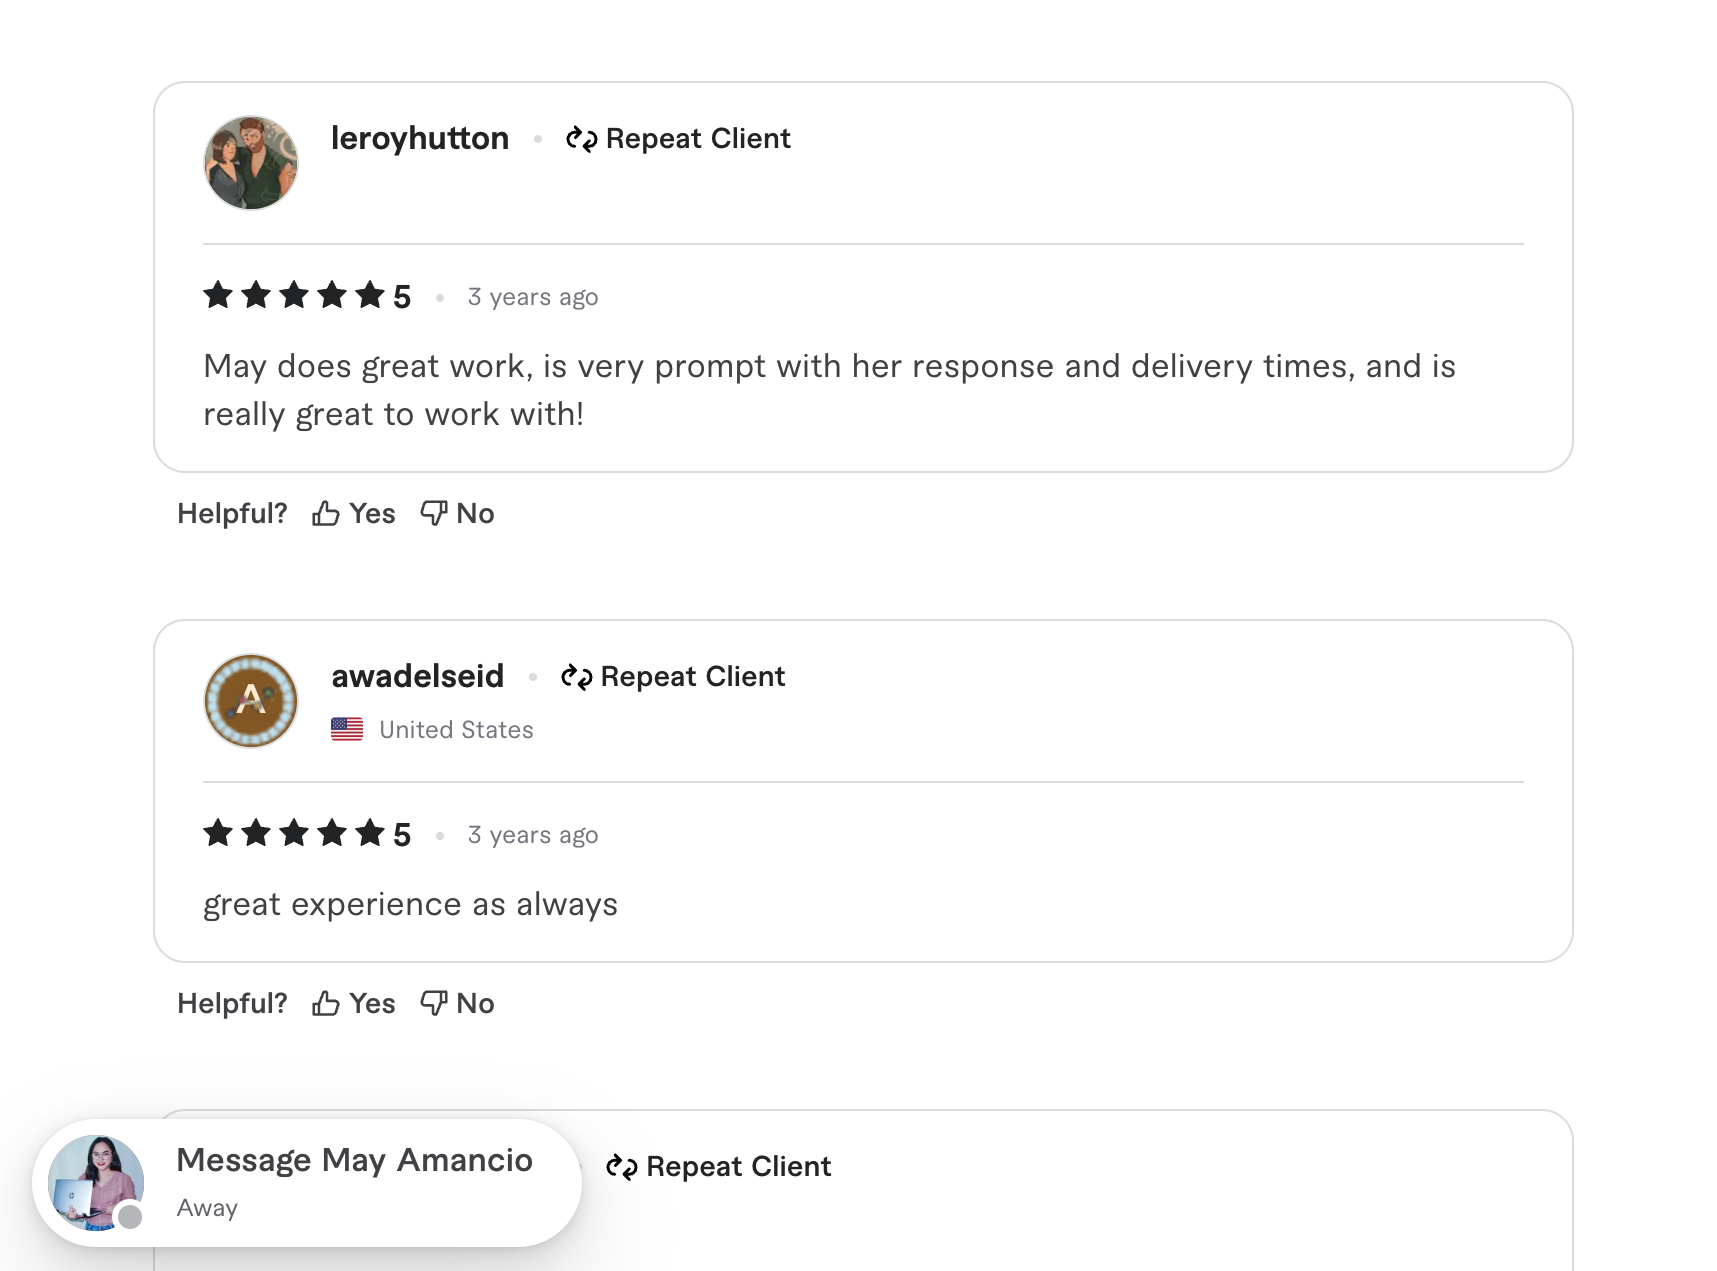Click leroyhutton's profile avatar

coord(251,163)
